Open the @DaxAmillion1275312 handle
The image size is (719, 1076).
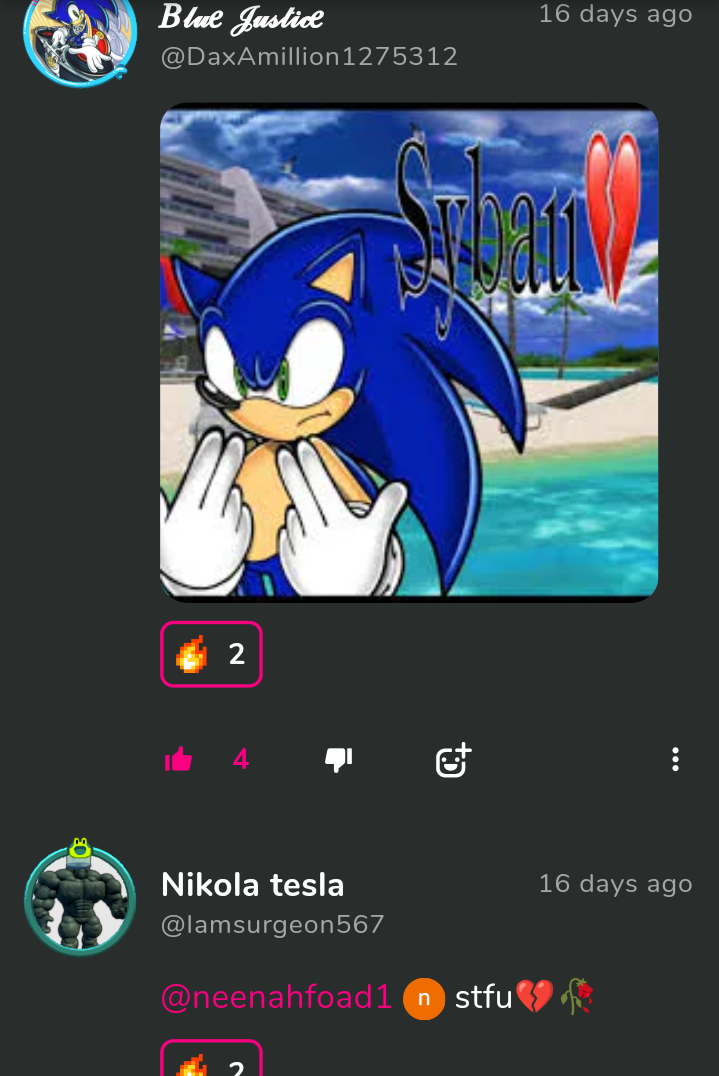click(309, 57)
